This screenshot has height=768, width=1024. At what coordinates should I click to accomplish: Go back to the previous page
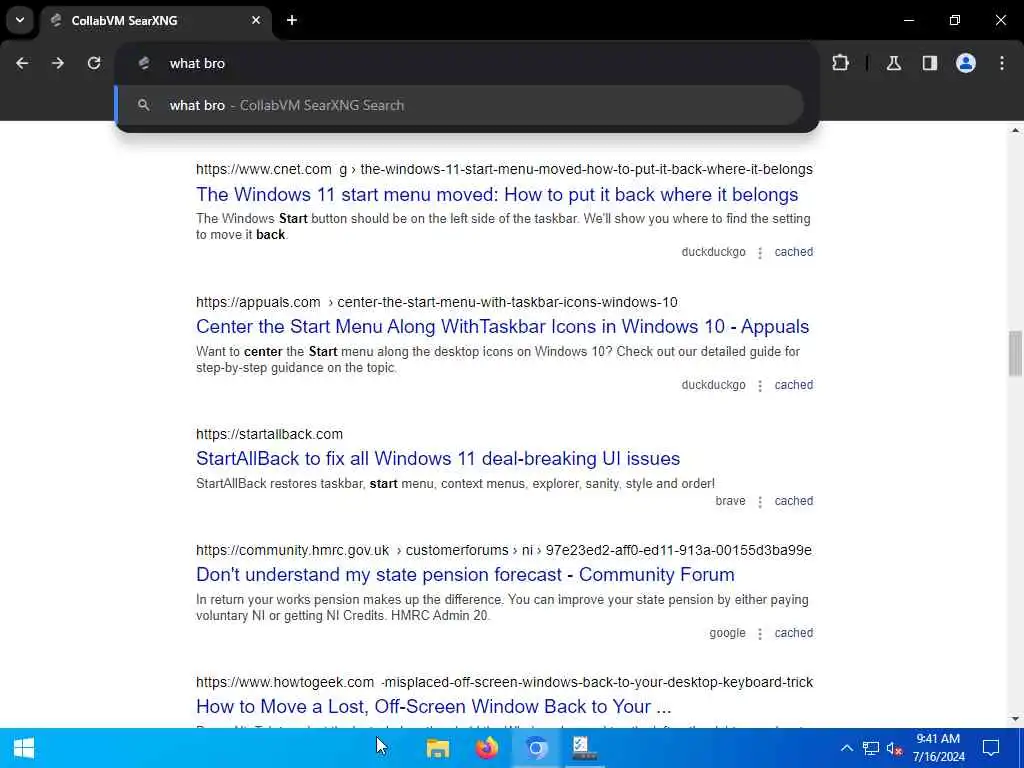[22, 63]
